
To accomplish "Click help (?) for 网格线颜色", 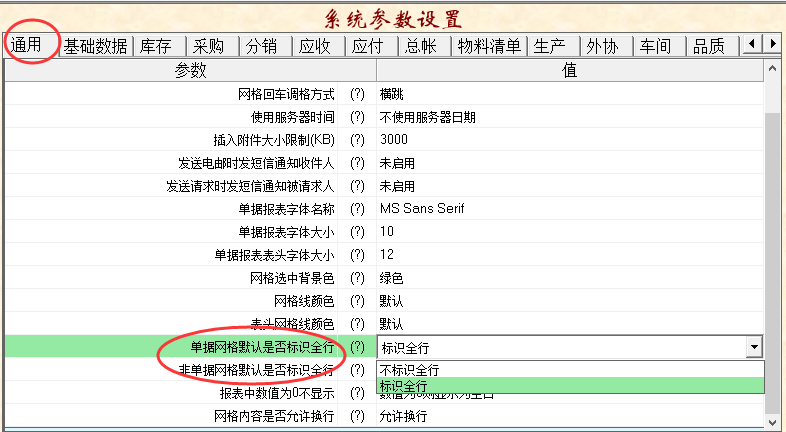I will 357,301.
